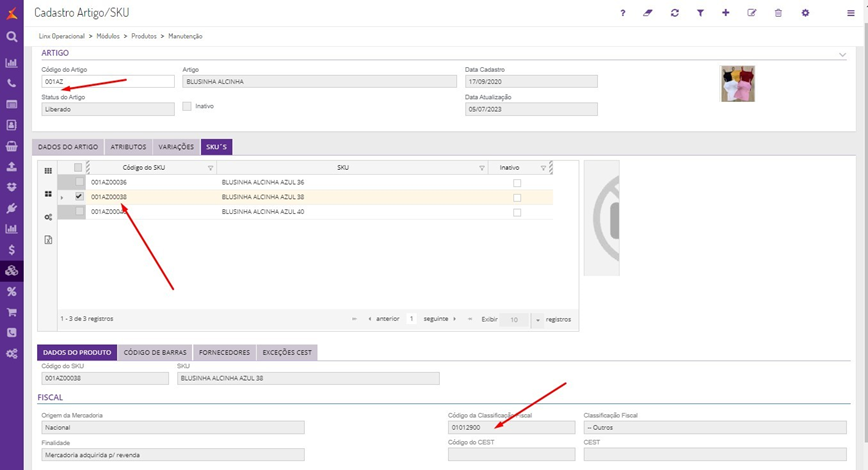Click the Excel export icon beside table
Viewport: 868px width, 470px height.
point(48,240)
